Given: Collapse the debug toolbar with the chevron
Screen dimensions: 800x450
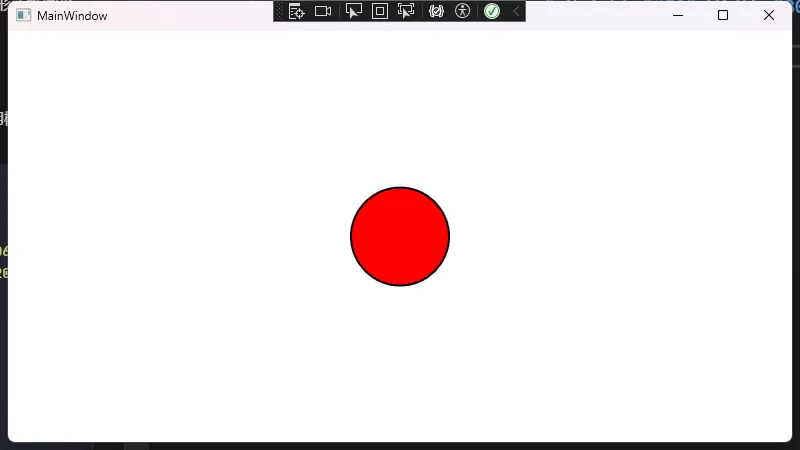Looking at the screenshot, I should 516,11.
